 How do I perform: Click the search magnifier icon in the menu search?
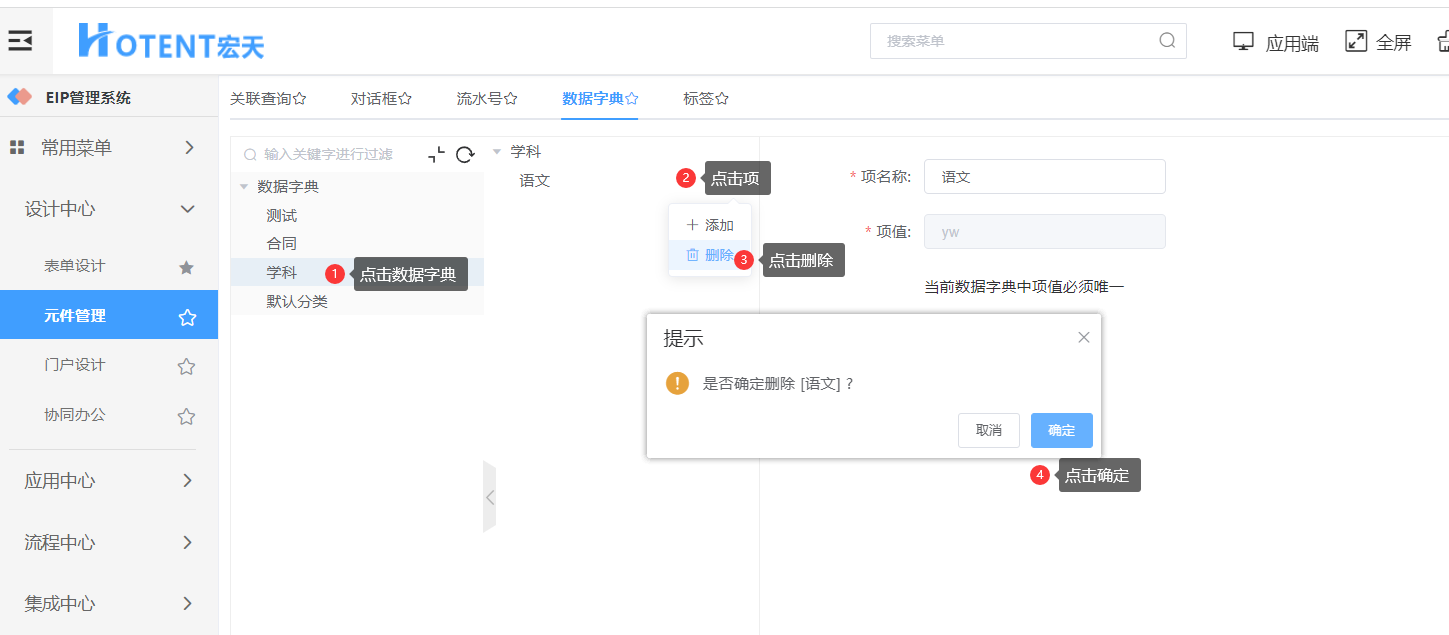[1167, 41]
